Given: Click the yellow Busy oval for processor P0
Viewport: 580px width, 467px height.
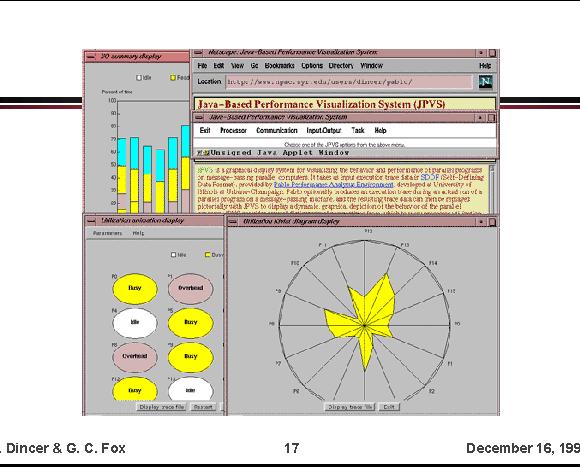Looking at the screenshot, I should click(x=135, y=288).
